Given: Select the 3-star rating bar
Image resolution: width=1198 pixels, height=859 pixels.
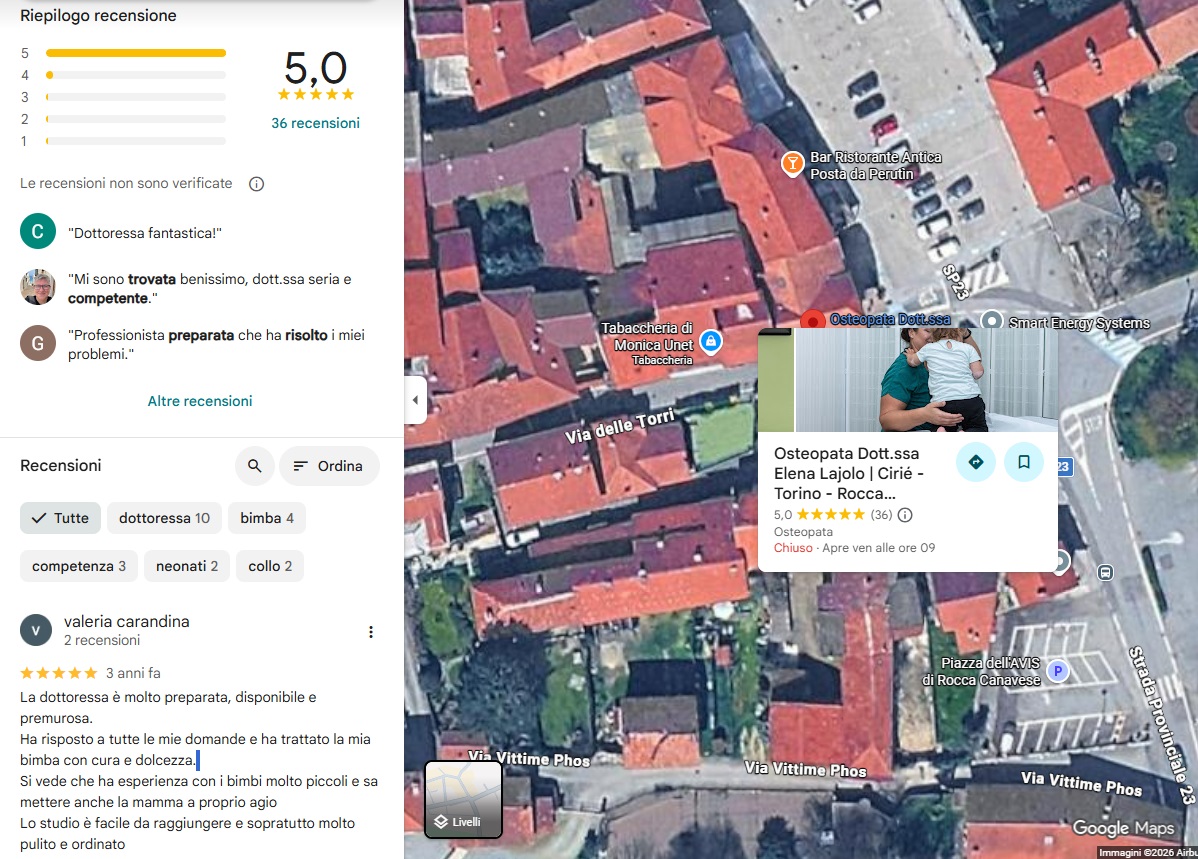Looking at the screenshot, I should coord(135,97).
